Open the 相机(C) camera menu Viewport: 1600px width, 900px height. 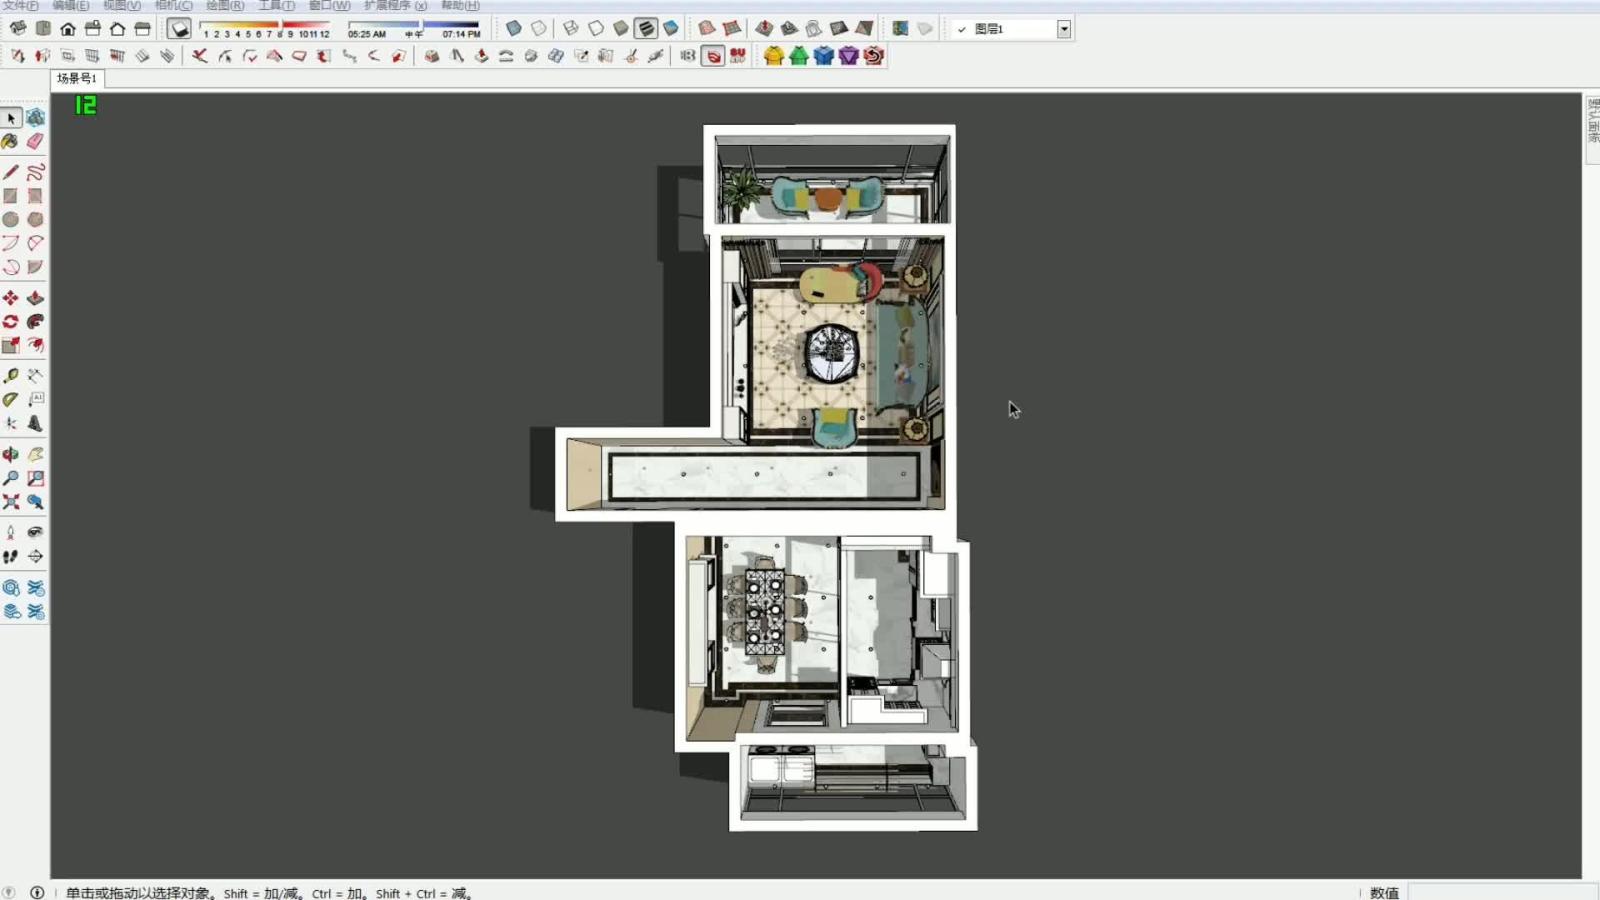pyautogui.click(x=173, y=6)
